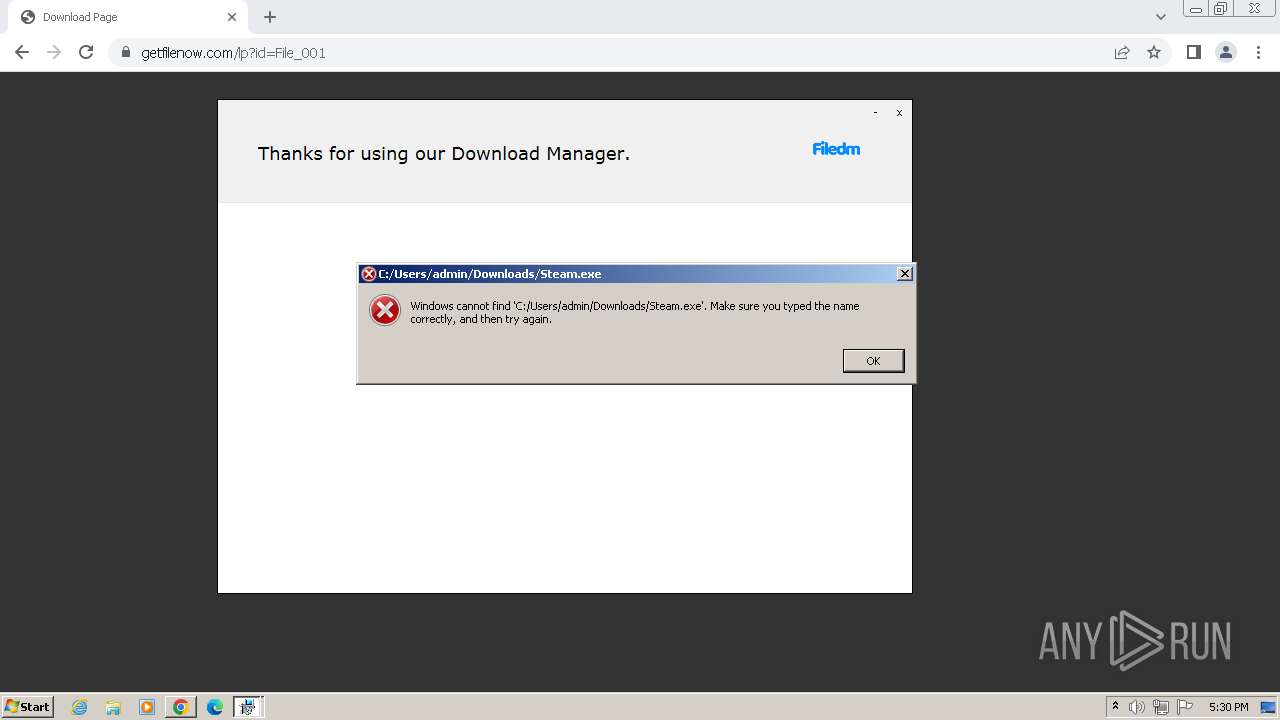Open volume control in tray
The image size is (1280, 720).
click(x=1137, y=707)
